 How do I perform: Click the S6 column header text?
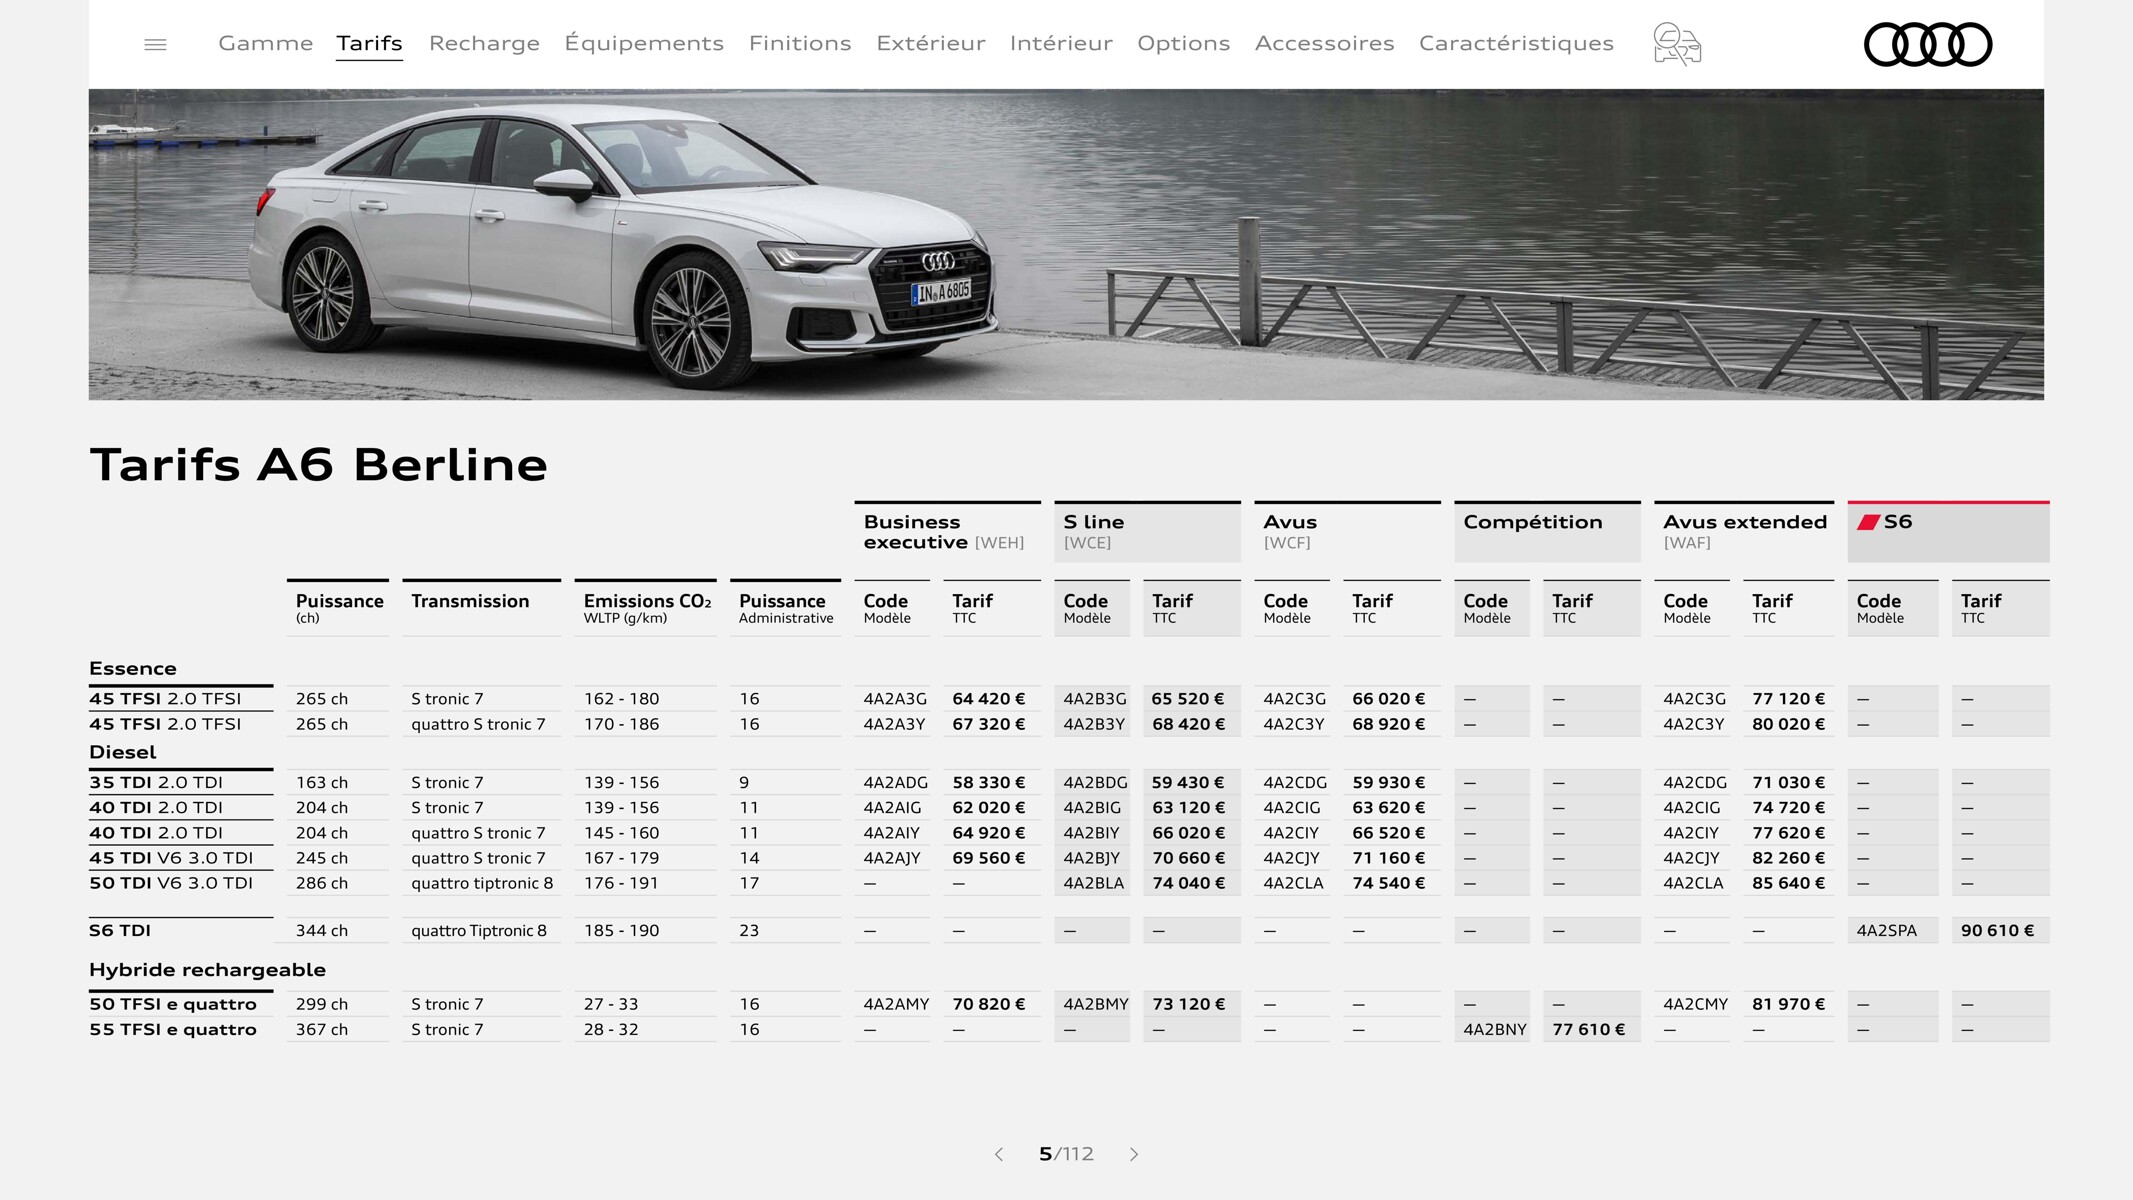[x=1898, y=522]
